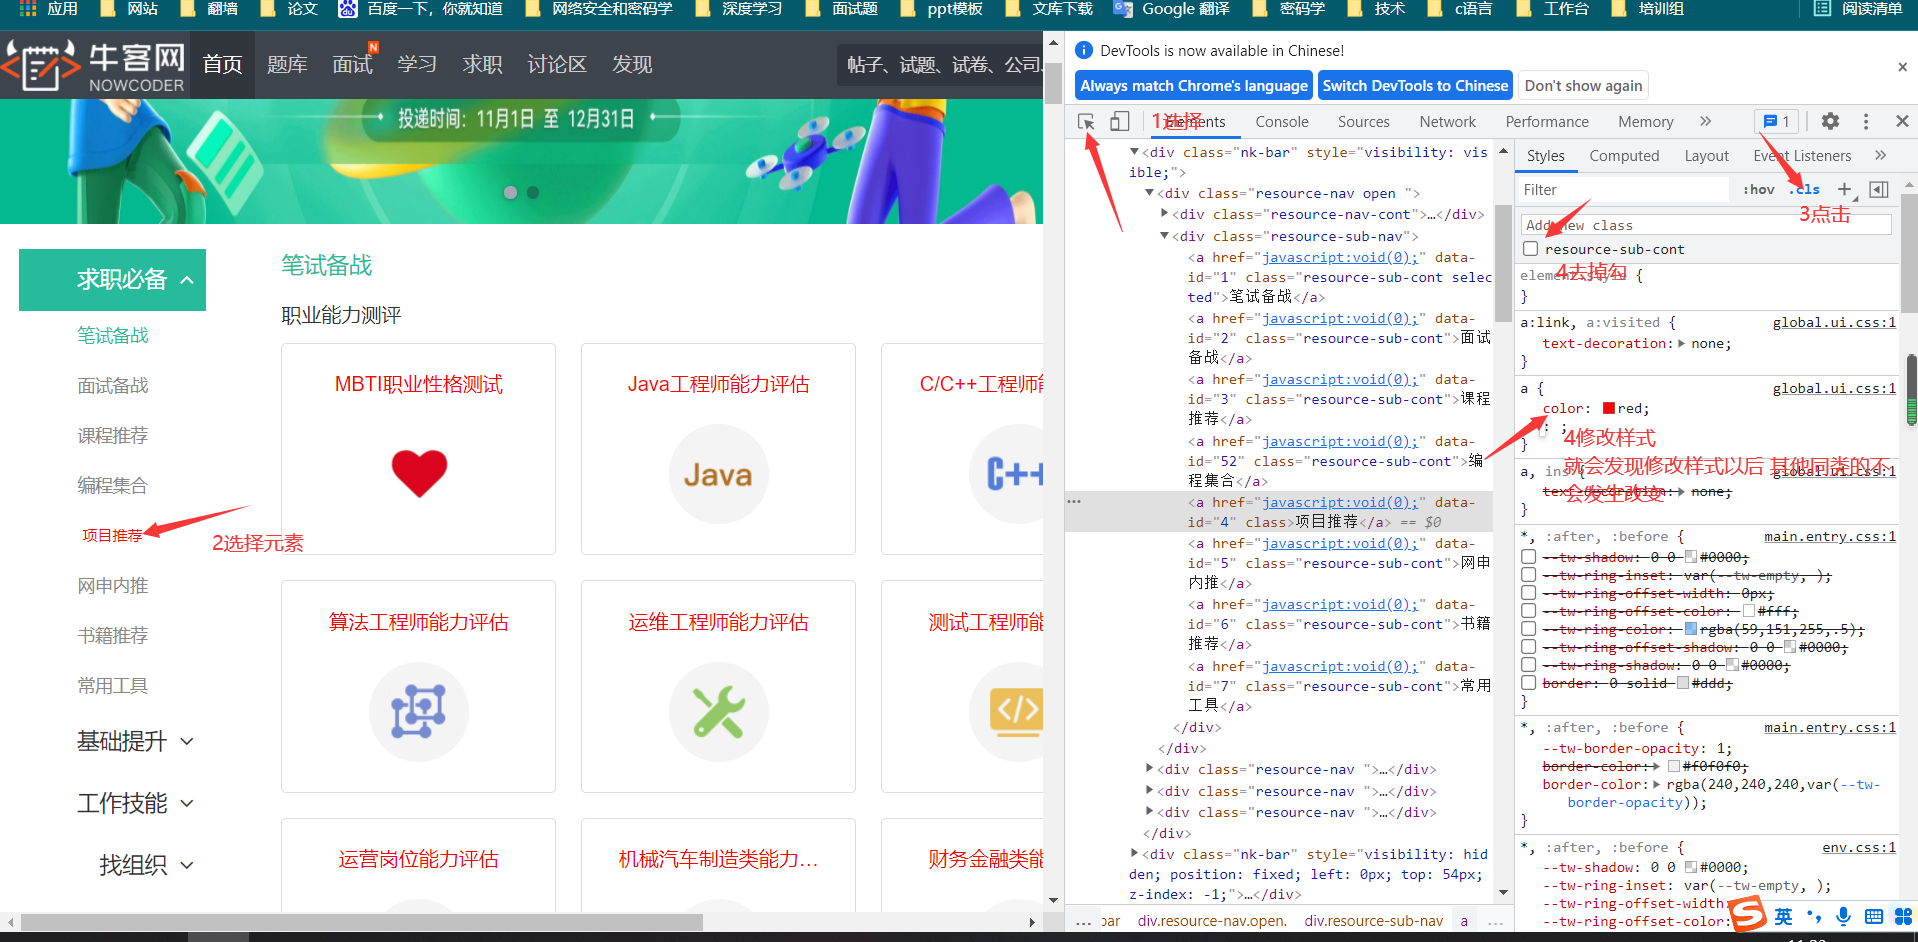This screenshot has height=942, width=1918.
Task: Expand the 工作技能 menu section
Action: click(135, 803)
